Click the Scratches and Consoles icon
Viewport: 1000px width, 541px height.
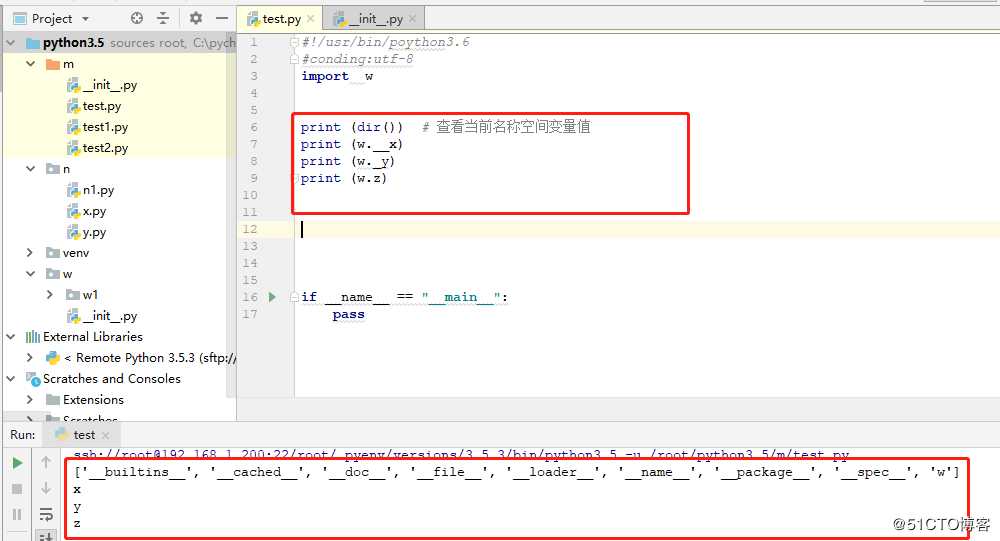click(x=33, y=378)
